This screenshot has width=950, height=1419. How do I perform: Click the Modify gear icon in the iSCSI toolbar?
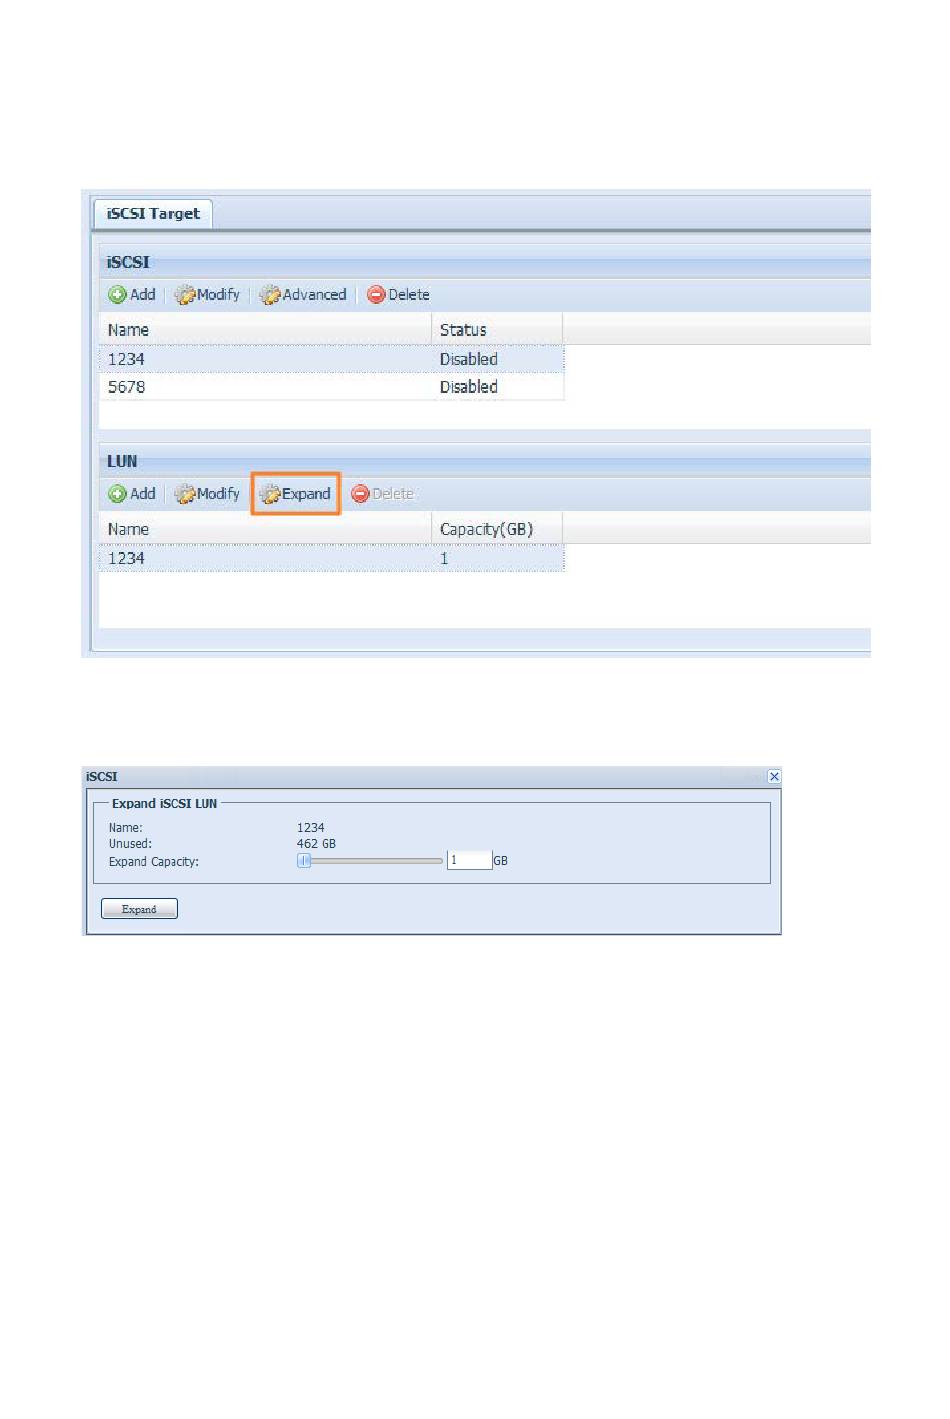[185, 295]
